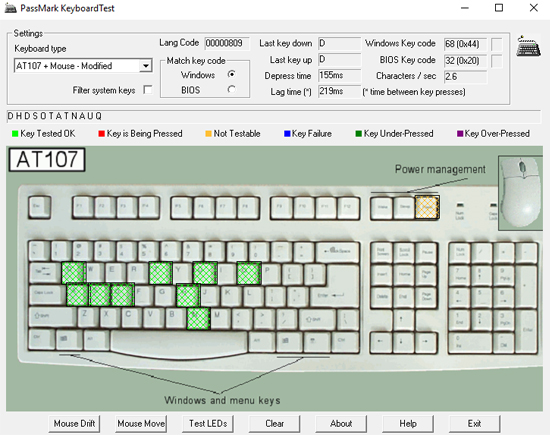
Task: Open the Keyboard type dropdown
Action: (x=145, y=66)
